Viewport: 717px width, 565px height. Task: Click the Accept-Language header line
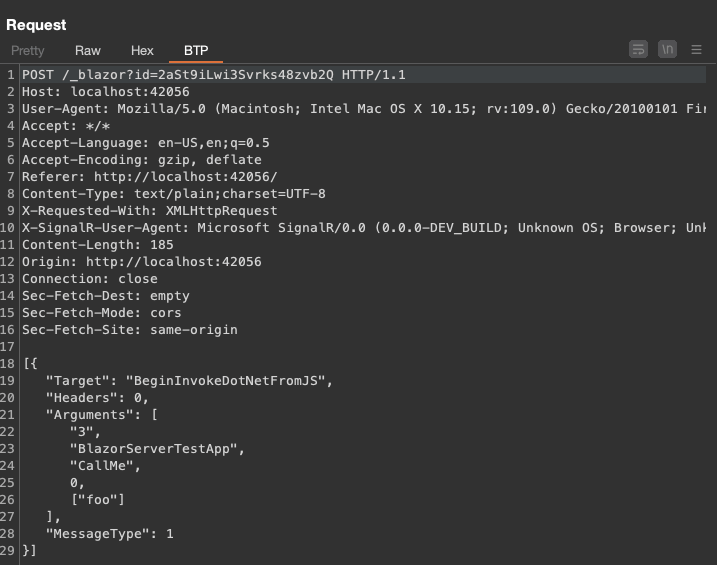point(145,143)
